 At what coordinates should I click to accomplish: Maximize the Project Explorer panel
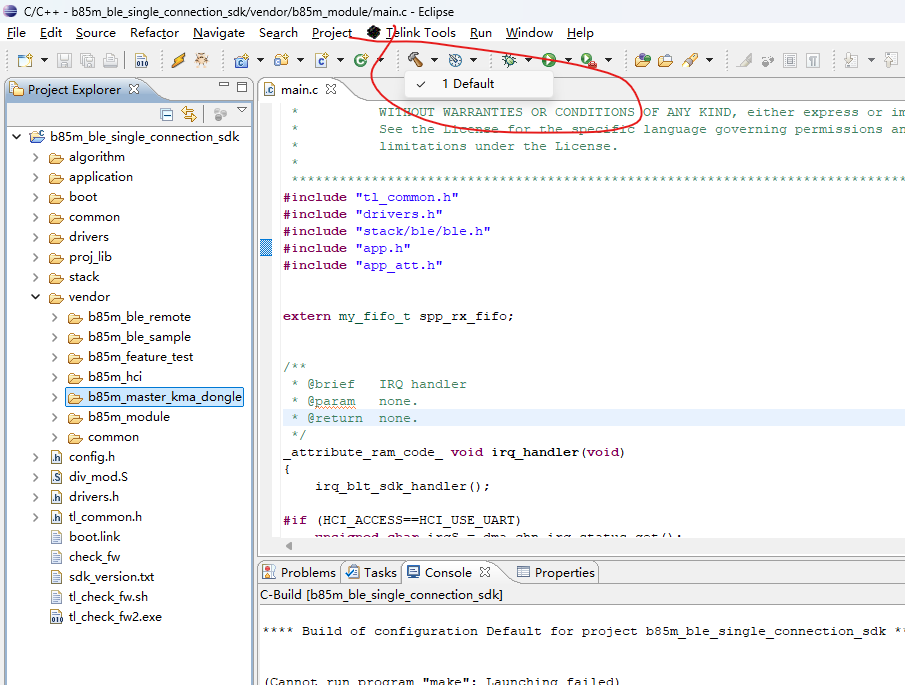pos(242,87)
